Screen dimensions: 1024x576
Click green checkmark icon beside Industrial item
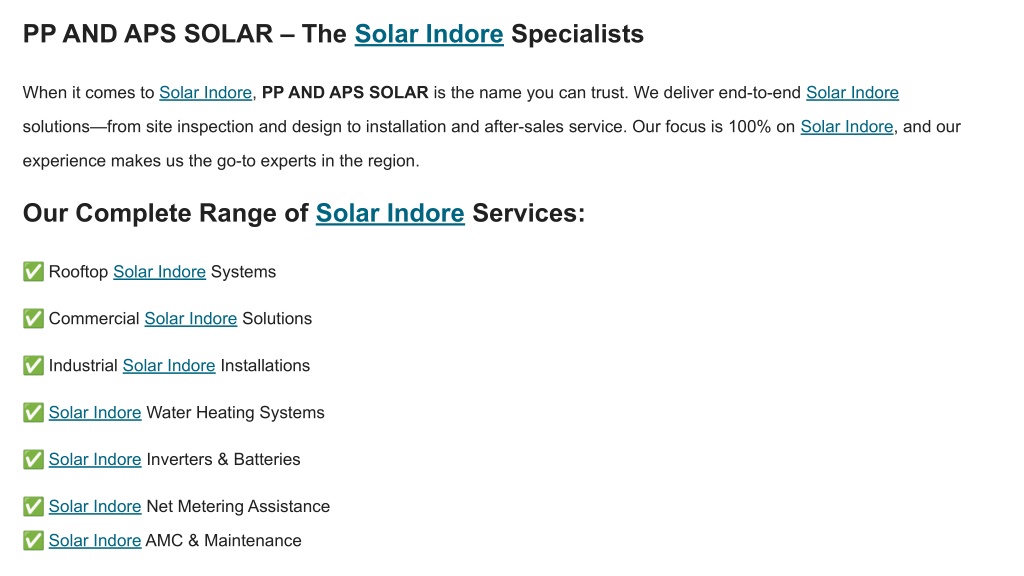pos(33,366)
